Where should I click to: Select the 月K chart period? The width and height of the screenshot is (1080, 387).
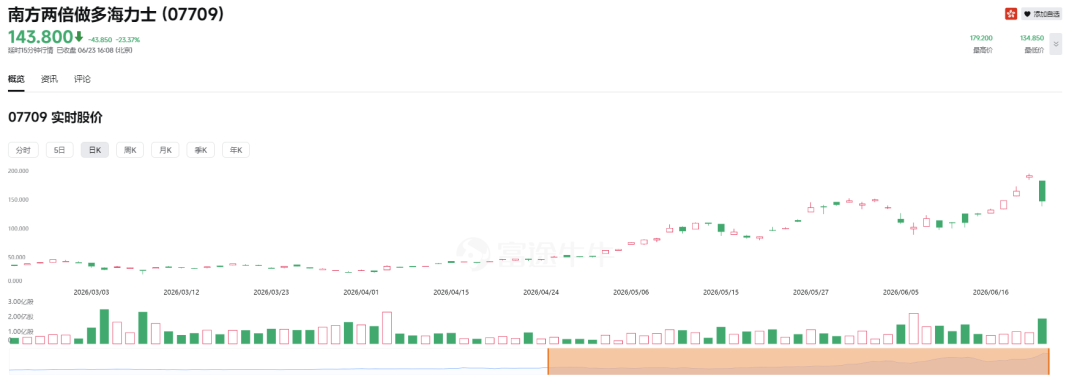tap(165, 150)
